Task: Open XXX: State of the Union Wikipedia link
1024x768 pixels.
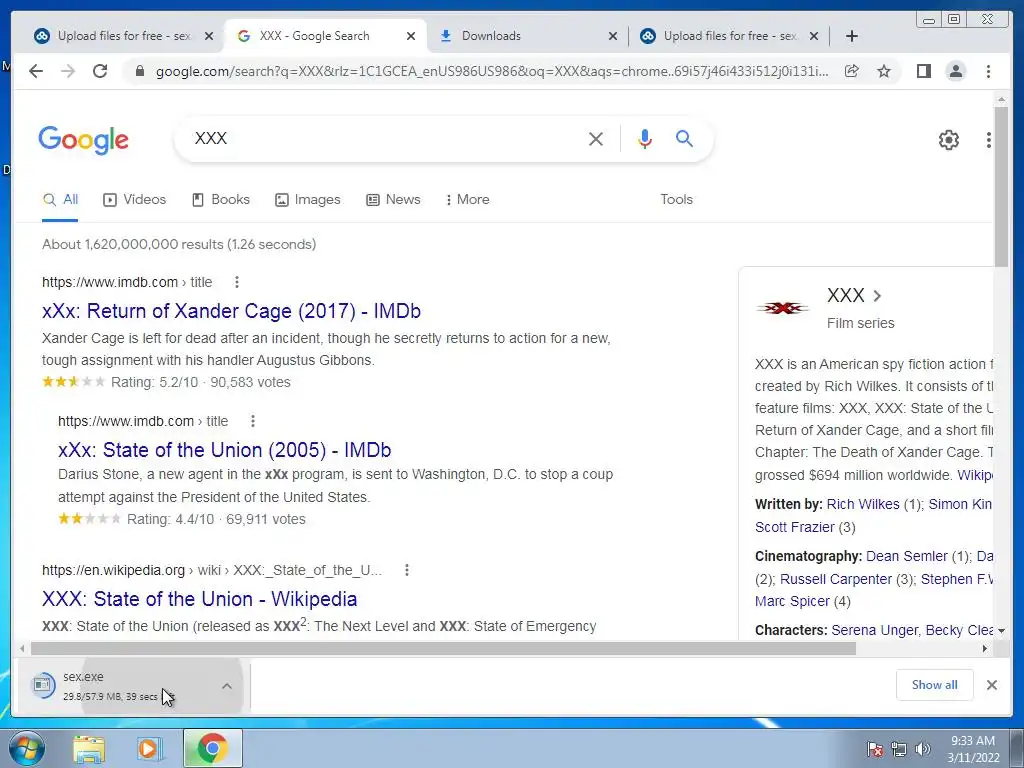Action: coord(199,599)
